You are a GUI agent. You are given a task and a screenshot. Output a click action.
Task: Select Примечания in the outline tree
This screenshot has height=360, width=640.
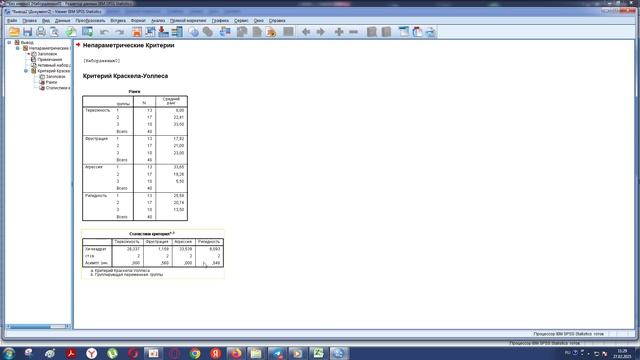50,60
